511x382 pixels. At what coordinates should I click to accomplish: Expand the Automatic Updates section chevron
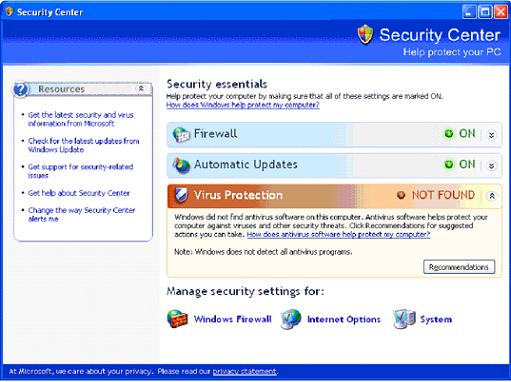(491, 166)
